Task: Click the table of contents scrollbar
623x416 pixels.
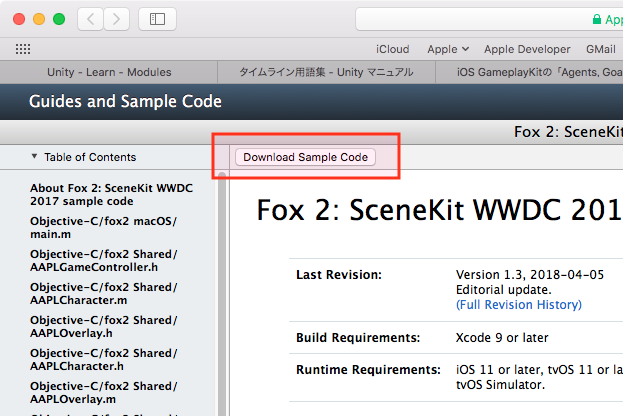Action: point(222,294)
